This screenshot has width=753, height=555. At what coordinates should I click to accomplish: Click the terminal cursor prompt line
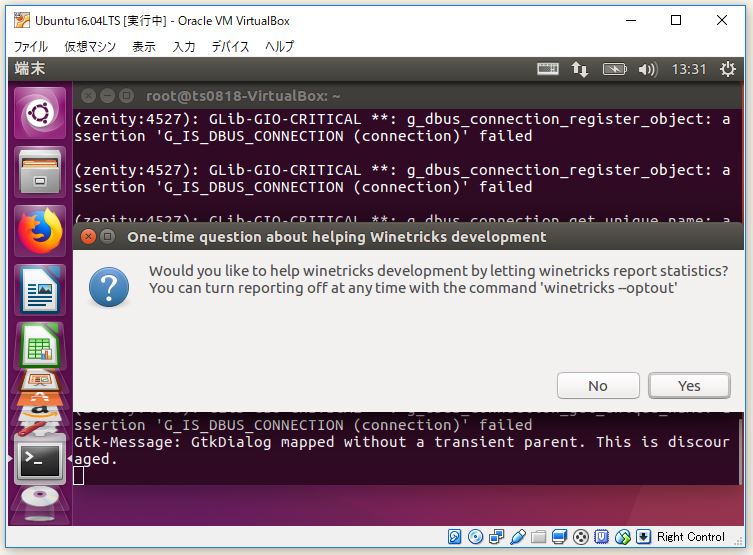point(79,476)
